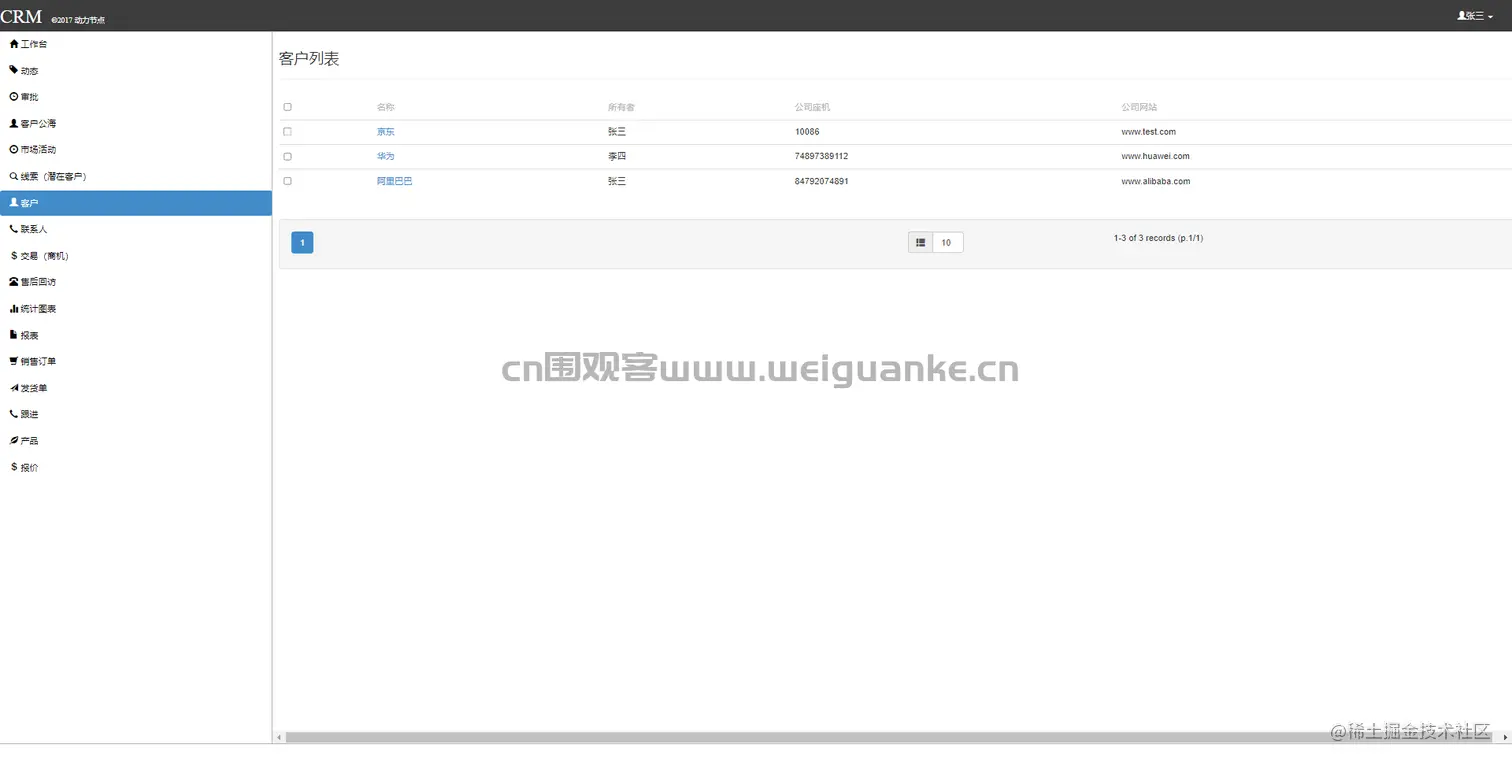Click the website www.alibaba.com
Viewport: 1512px width, 763px height.
tap(1156, 181)
